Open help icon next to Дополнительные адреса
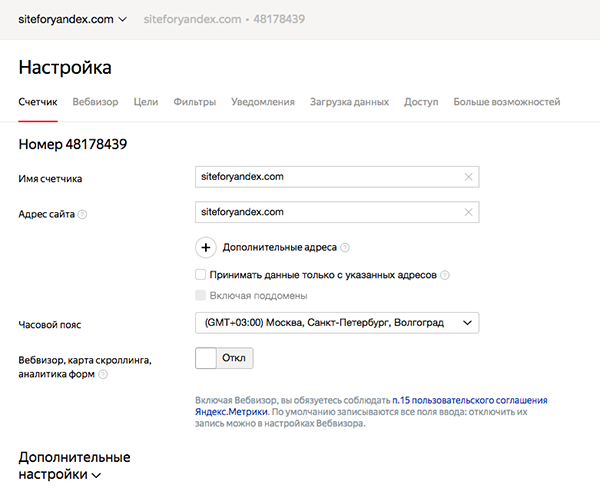600x495 pixels. 345,248
